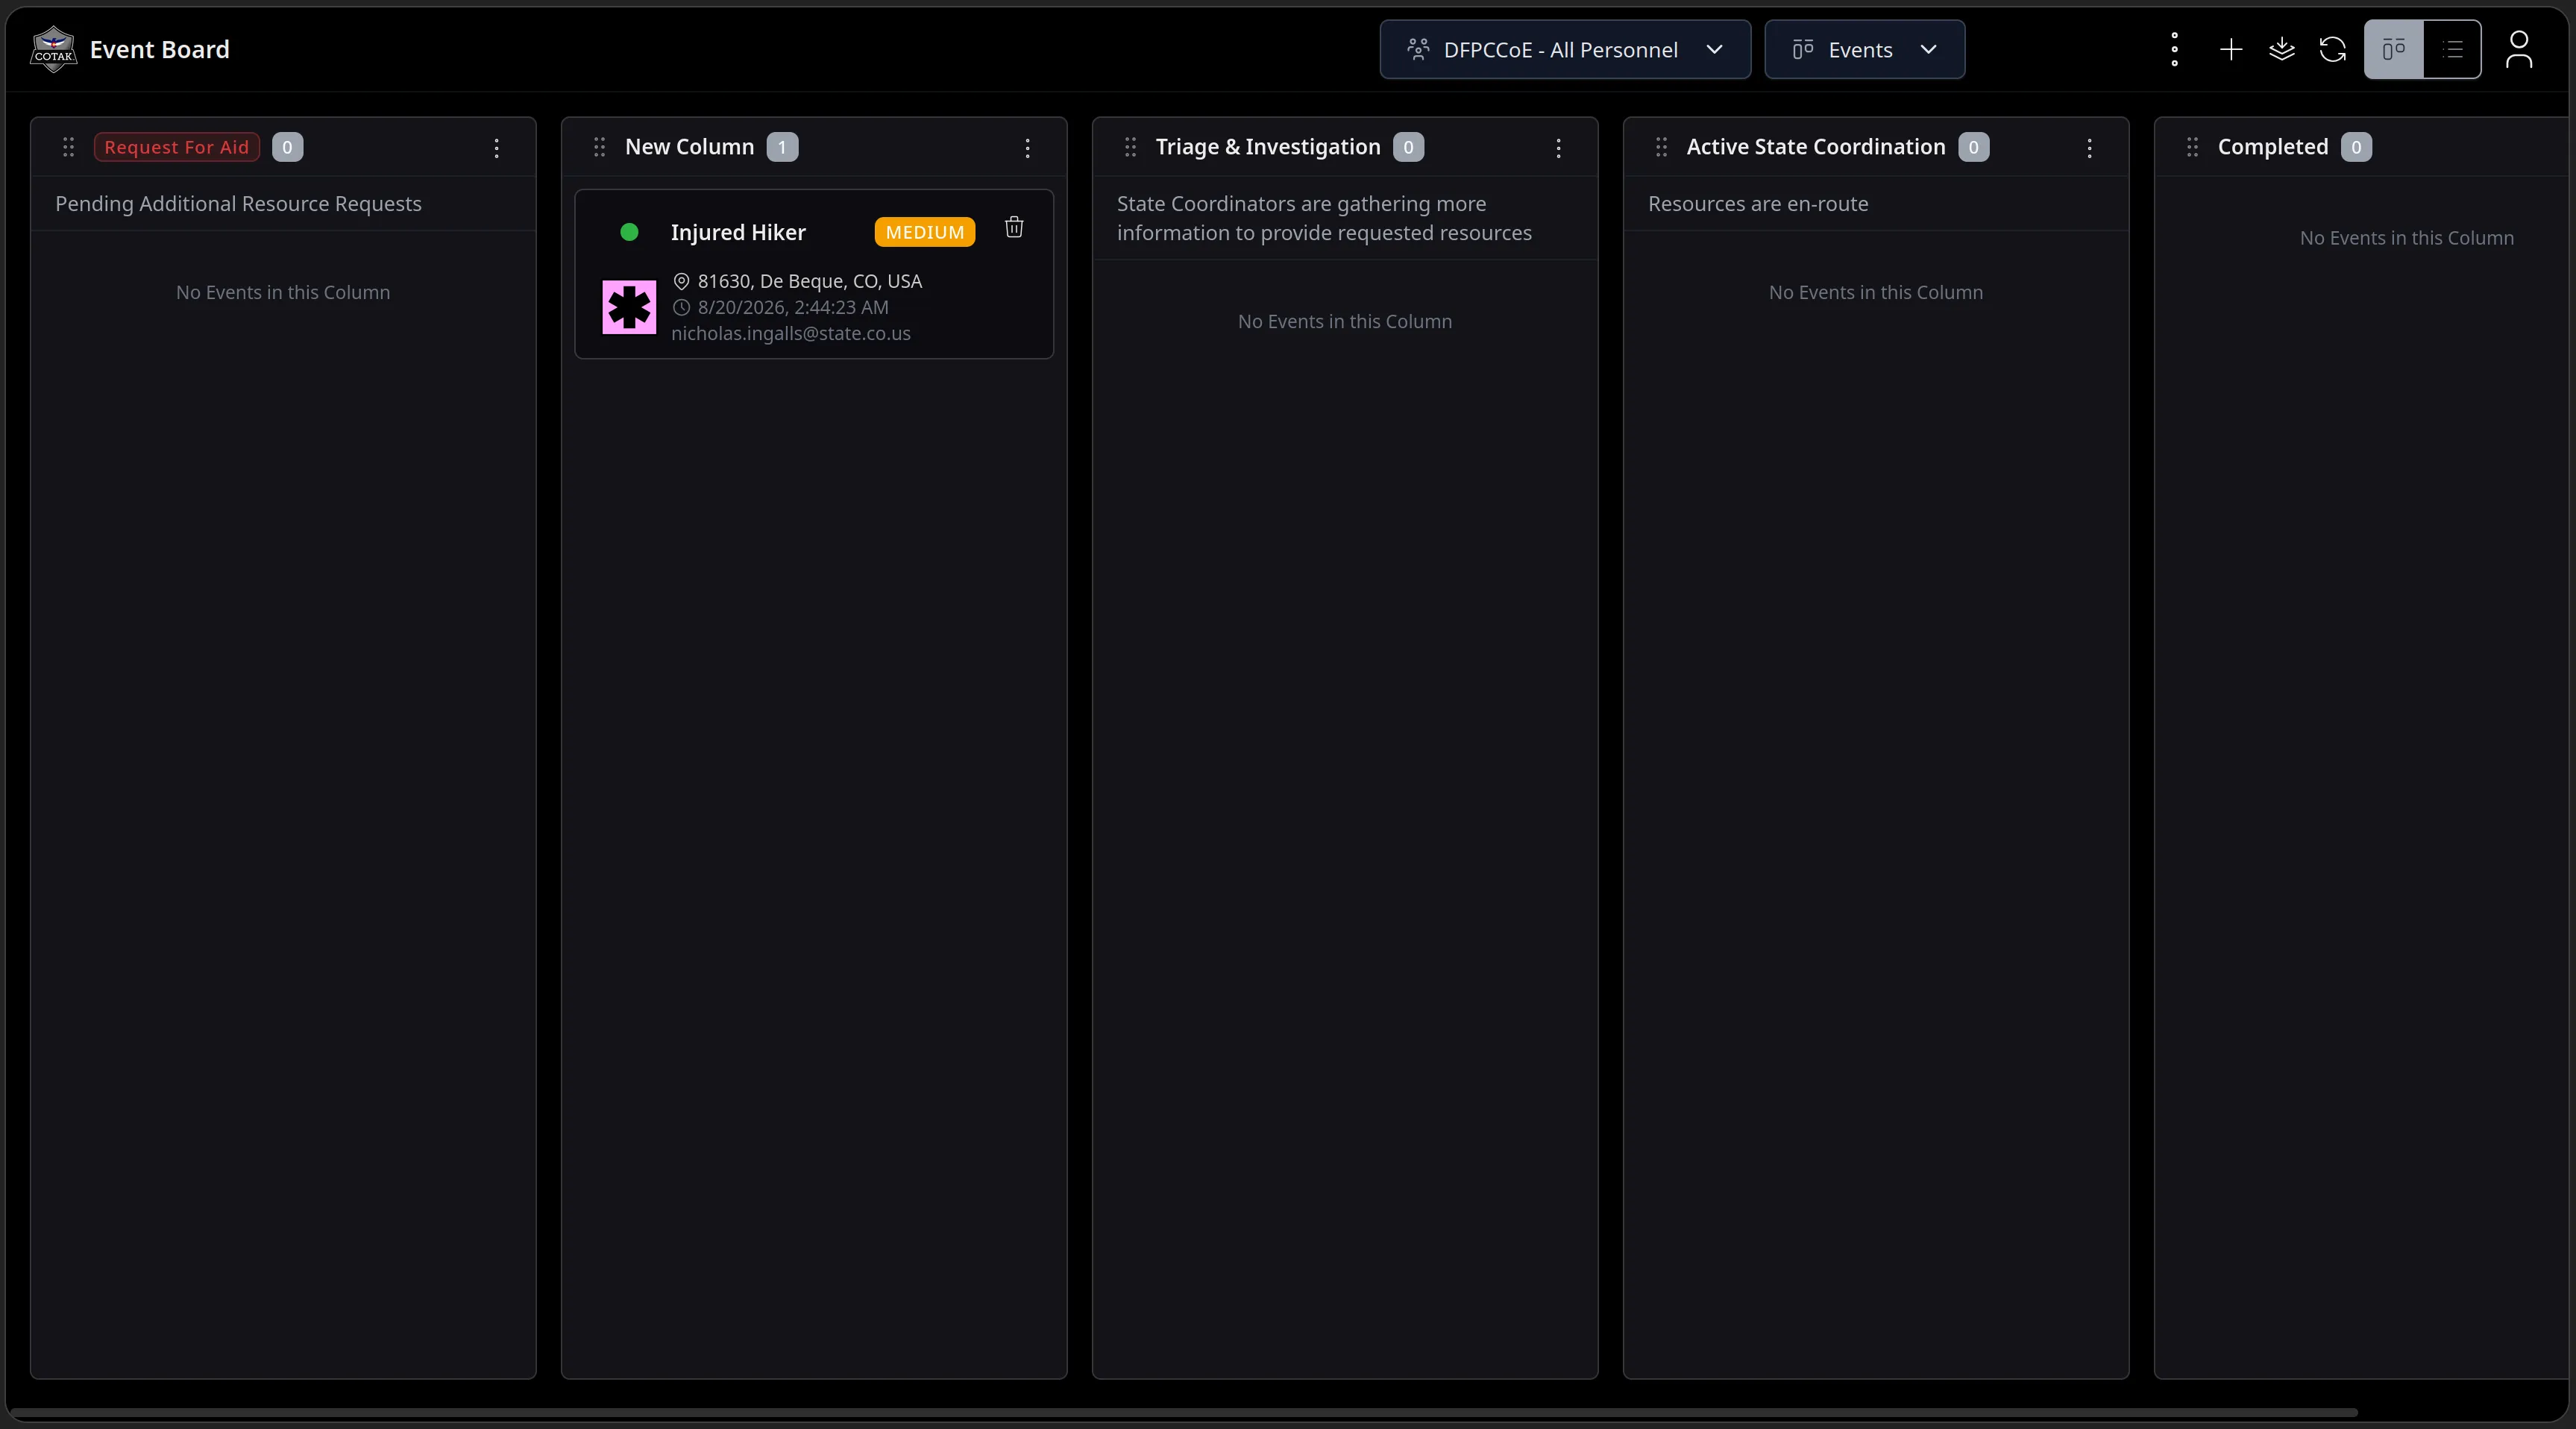The width and height of the screenshot is (2576, 1429).
Task: Click the location pin icon on the Injured Hiker card
Action: point(681,281)
